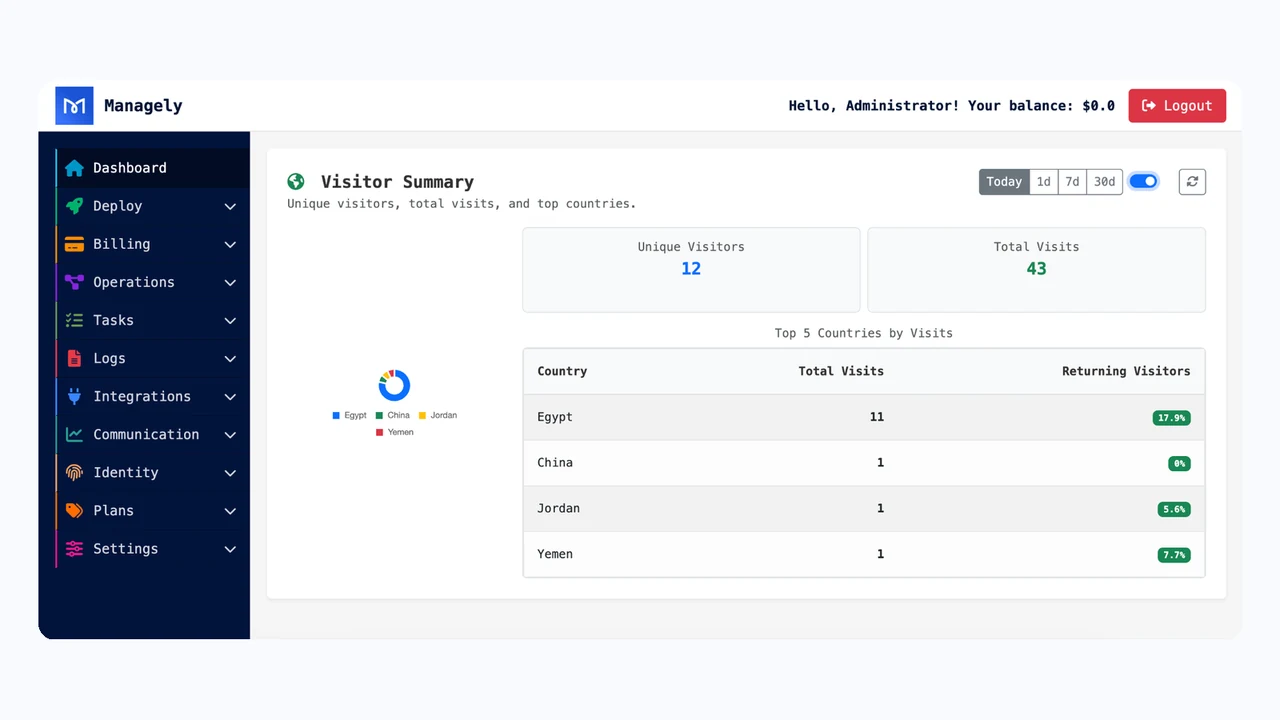The height and width of the screenshot is (720, 1280).
Task: Click the Country column header
Action: click(562, 371)
